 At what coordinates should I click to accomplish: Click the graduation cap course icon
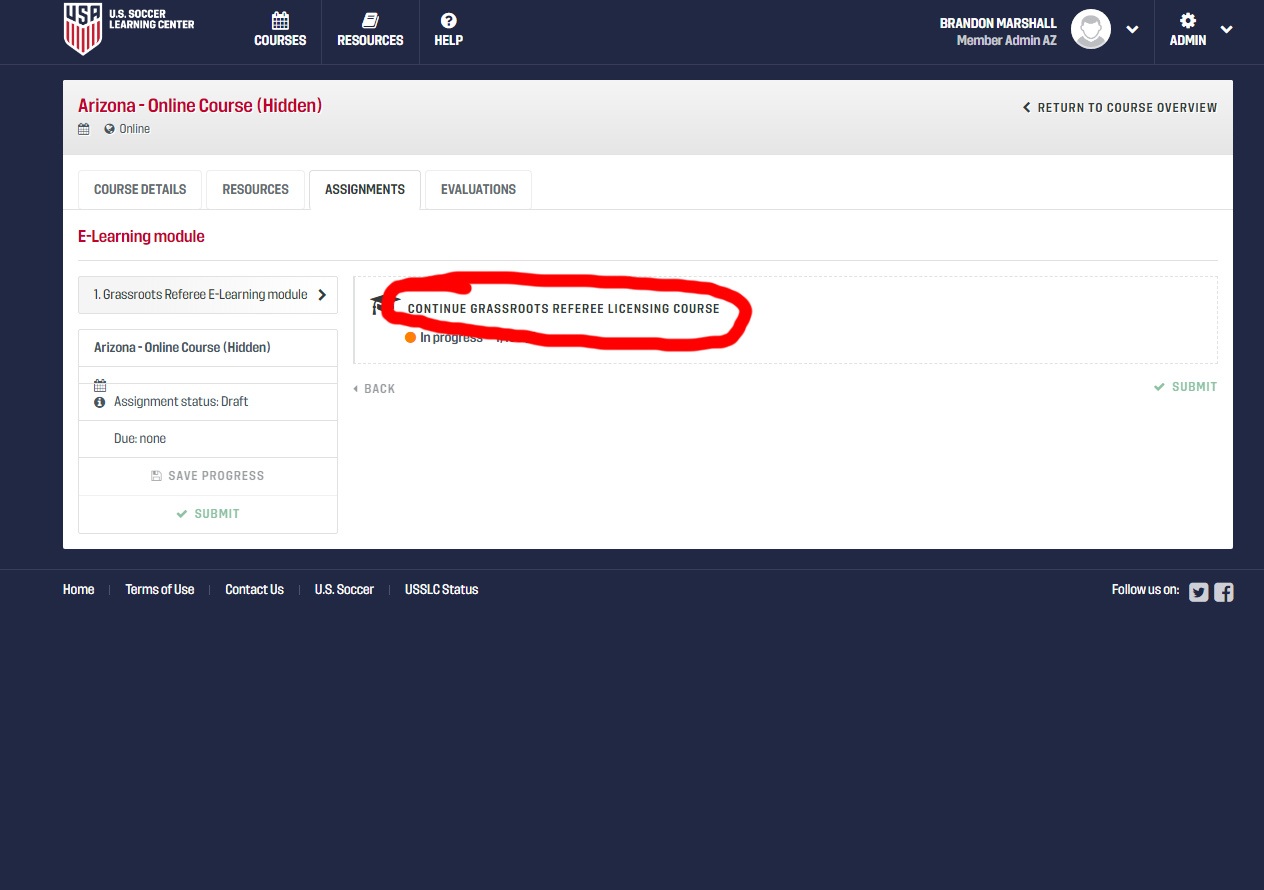[385, 305]
